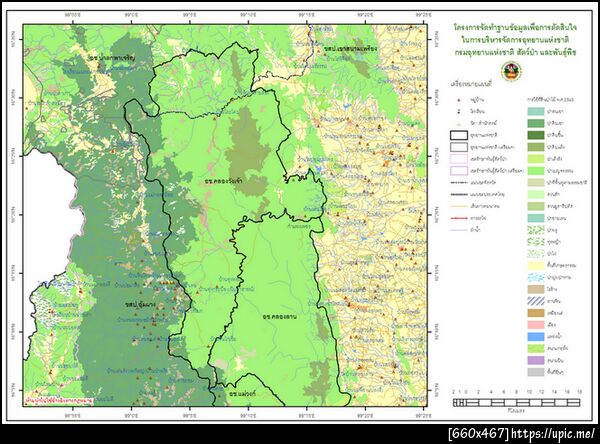Image resolution: width=600 pixels, height=444 pixels.
Task: Click the large olive forest patch in map center
Action: [247, 151]
